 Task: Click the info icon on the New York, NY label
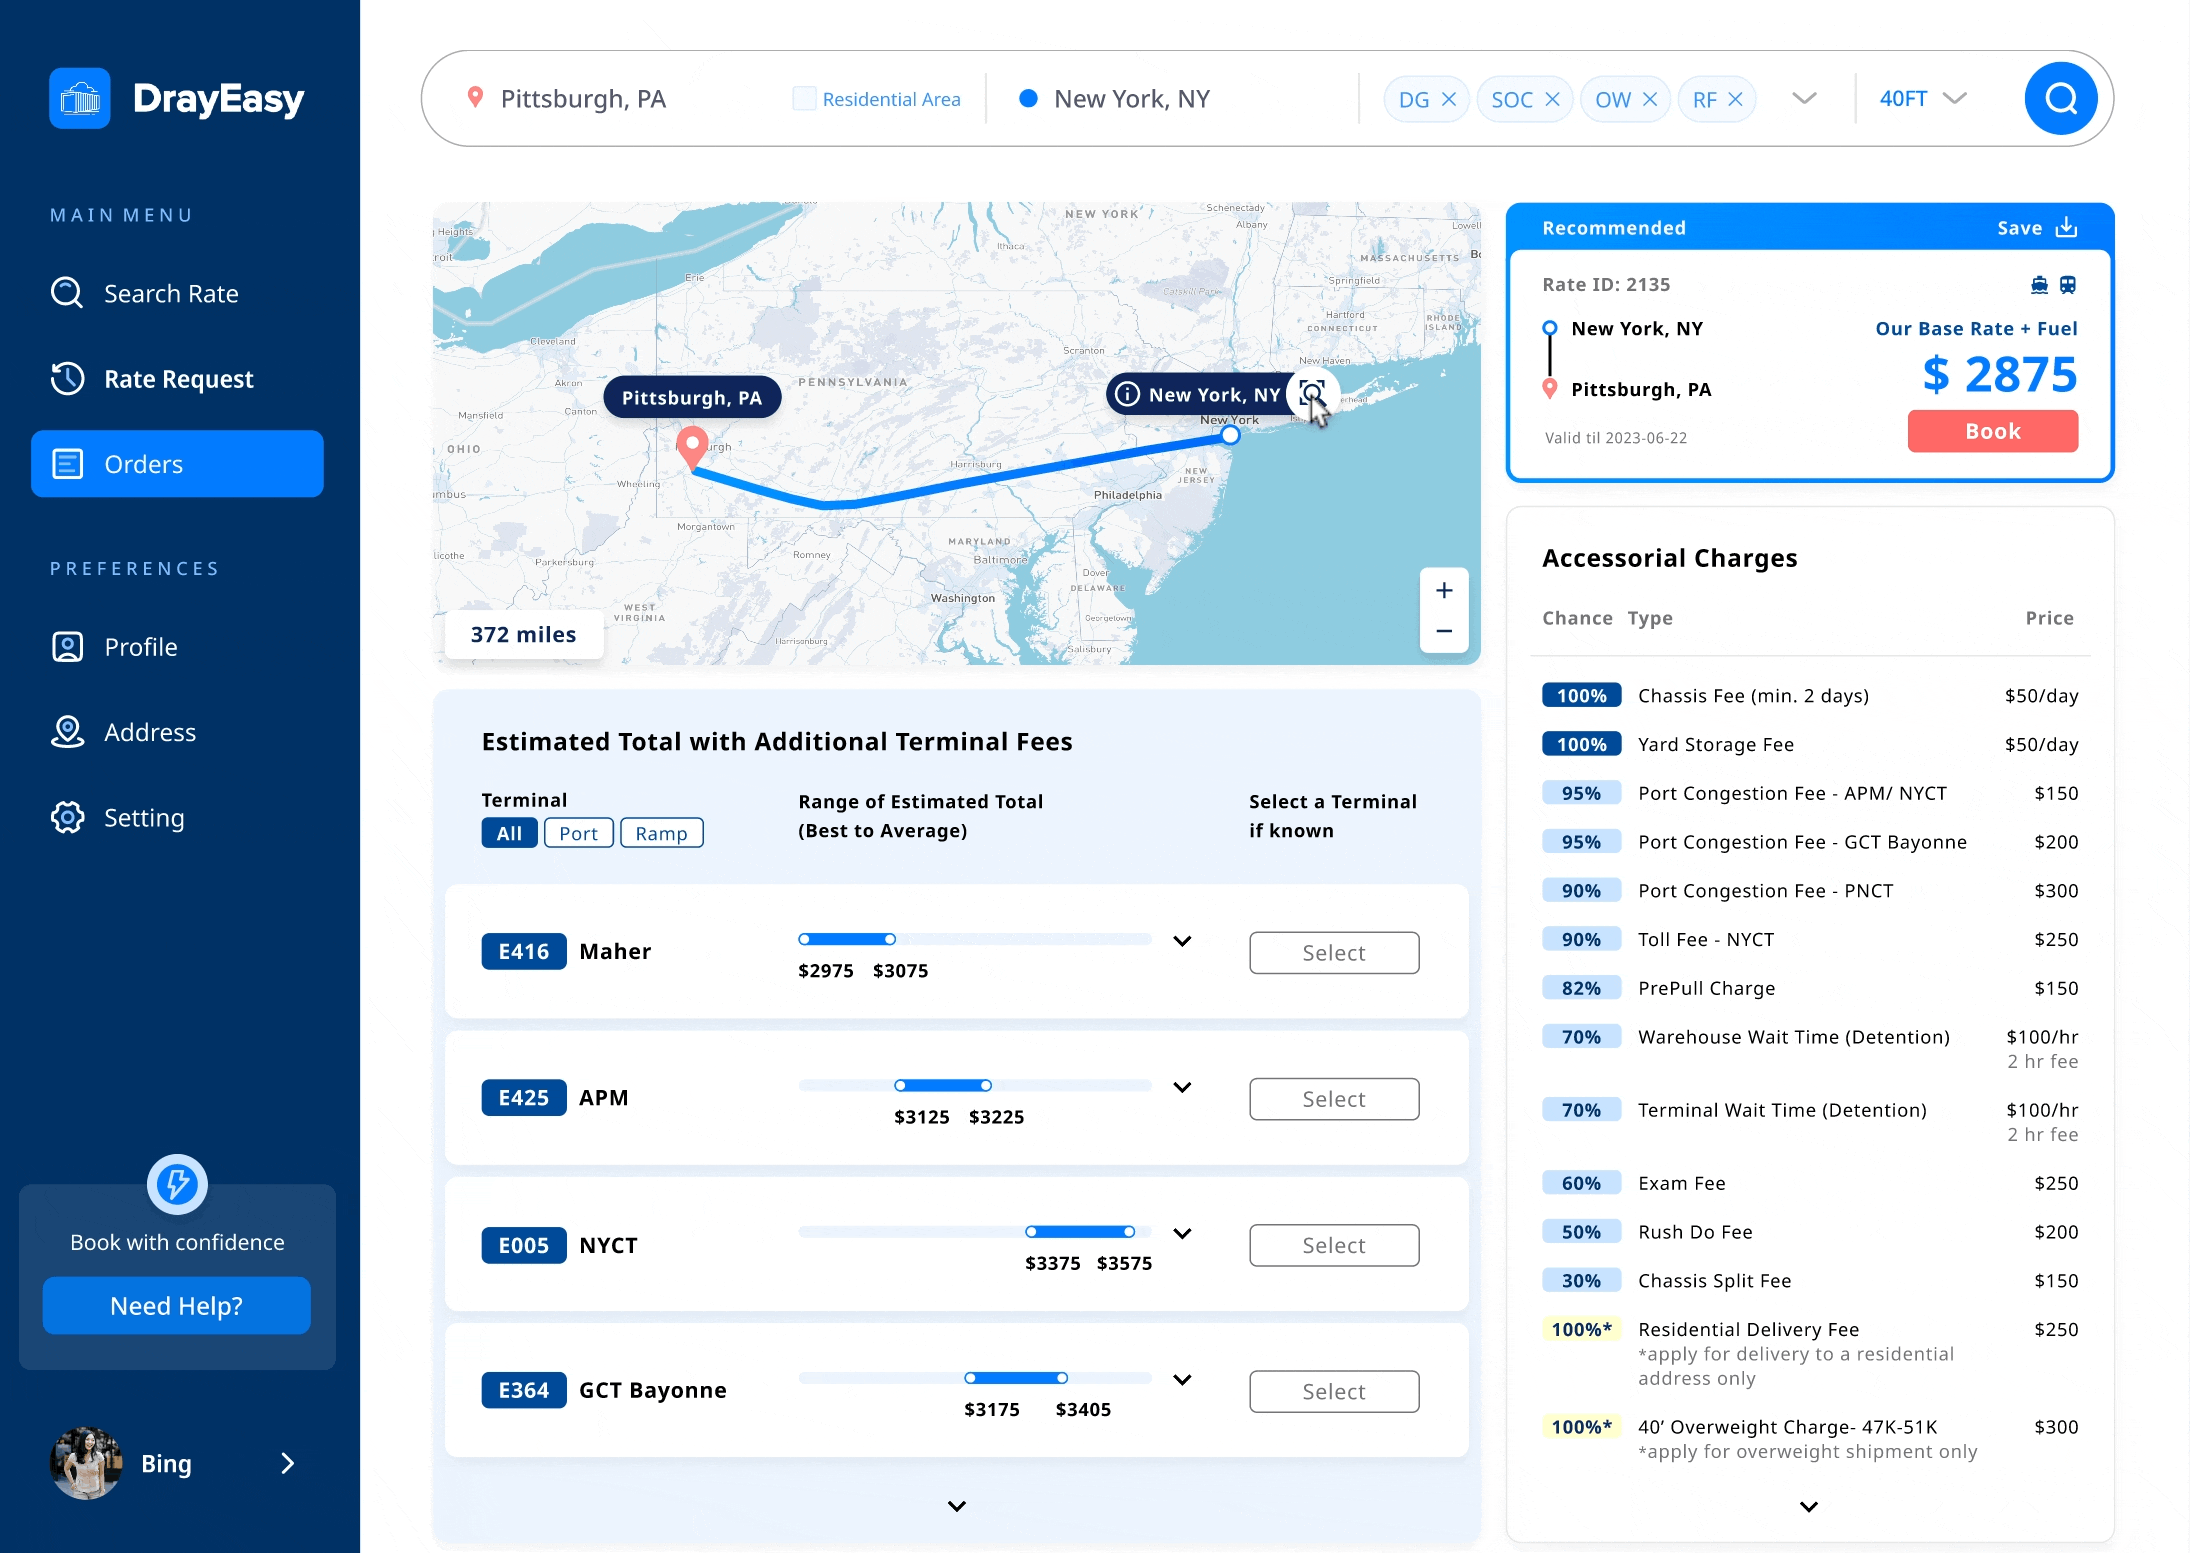(1127, 394)
